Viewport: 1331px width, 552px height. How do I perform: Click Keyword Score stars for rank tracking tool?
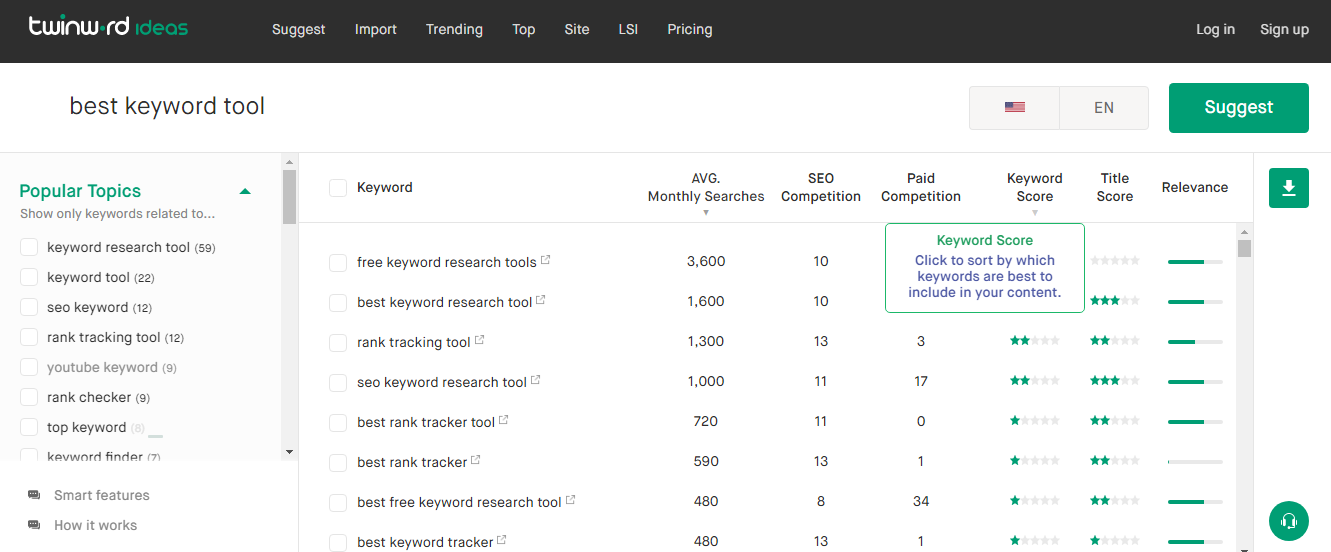coord(1035,341)
